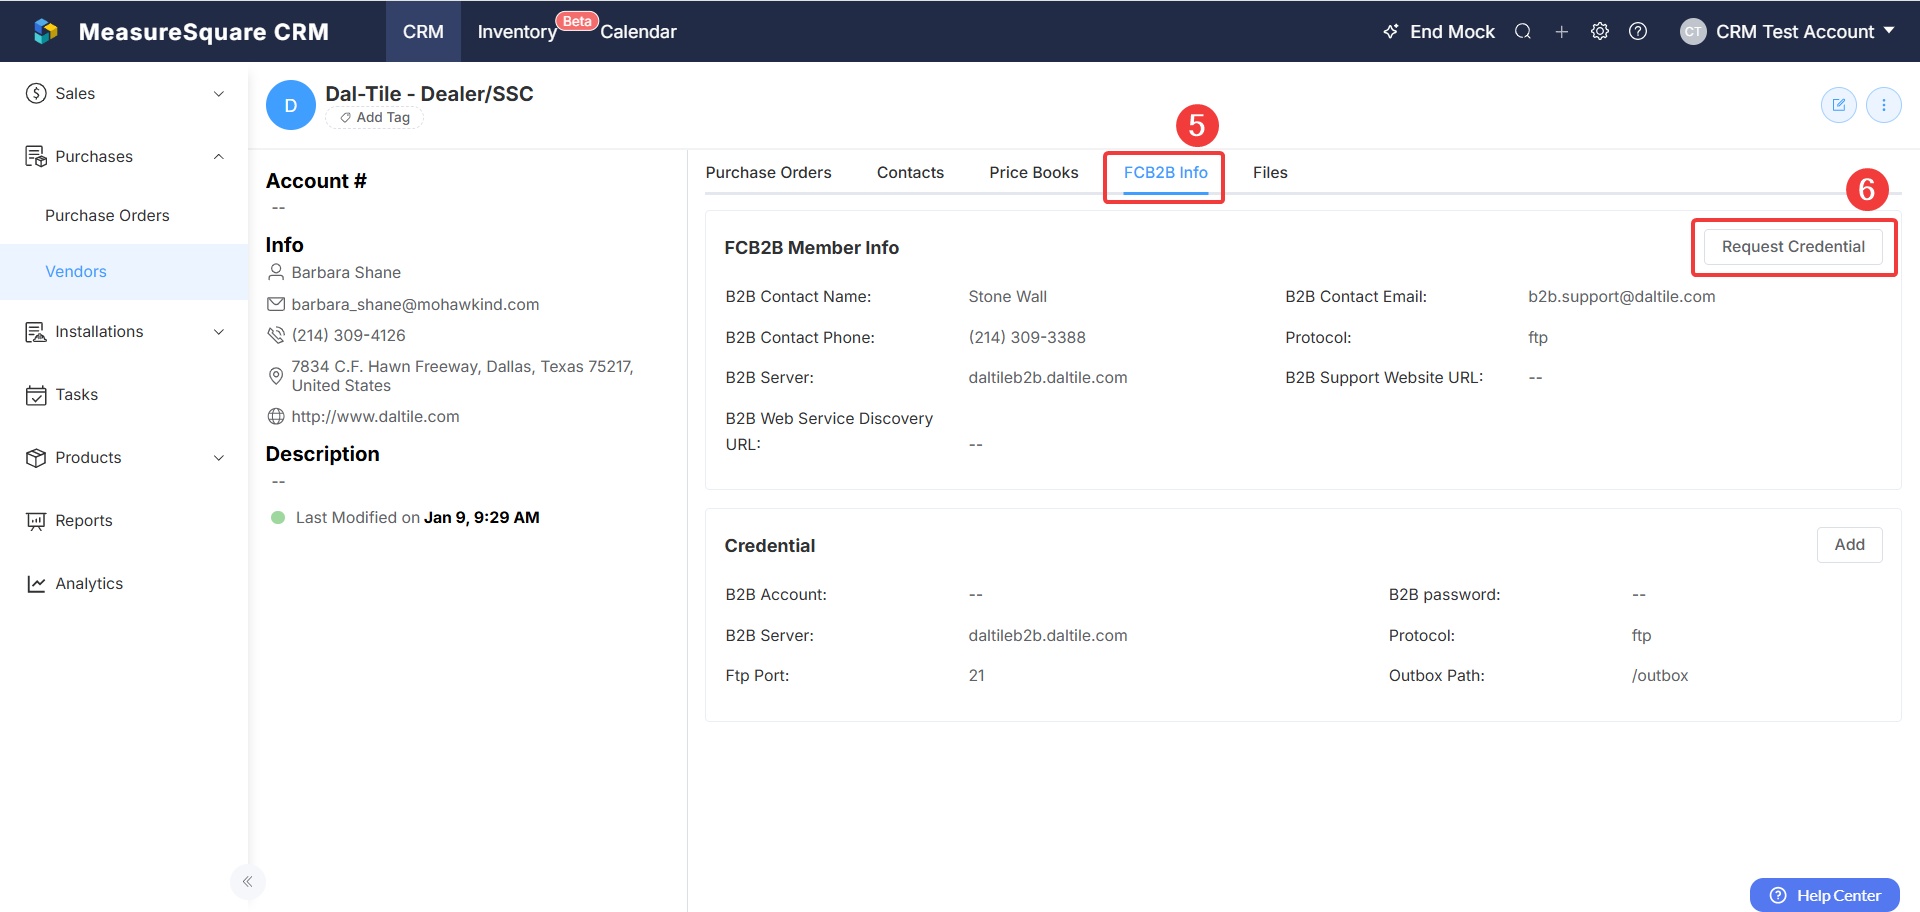Click the tag icon in Add Tag

[x=346, y=118]
